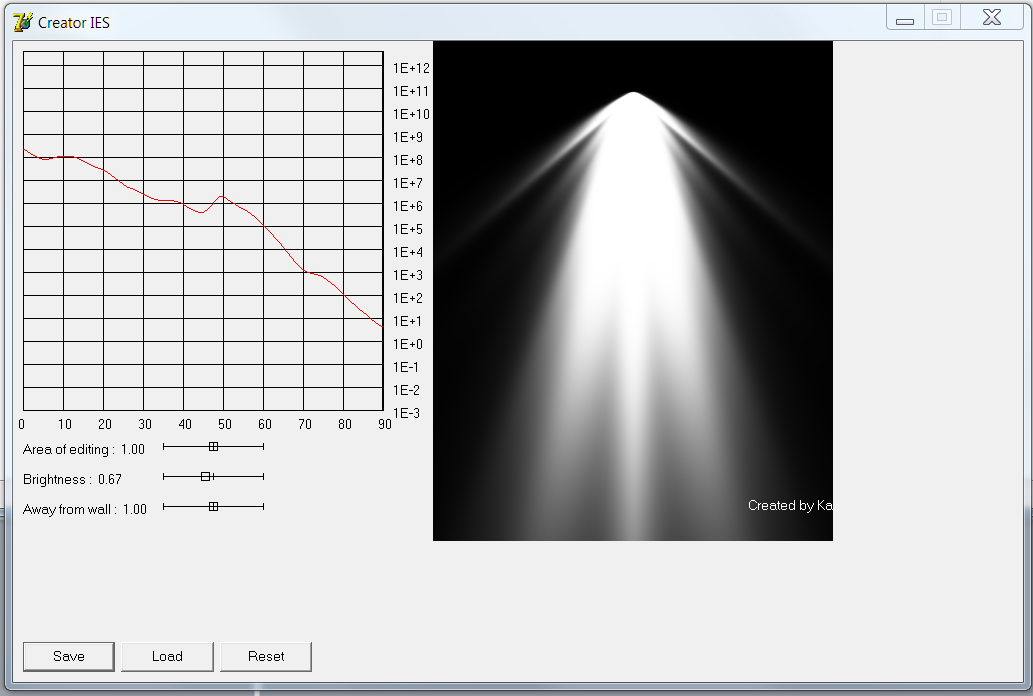Click the '50' angle axis label
1033x696 pixels.
tap(225, 424)
